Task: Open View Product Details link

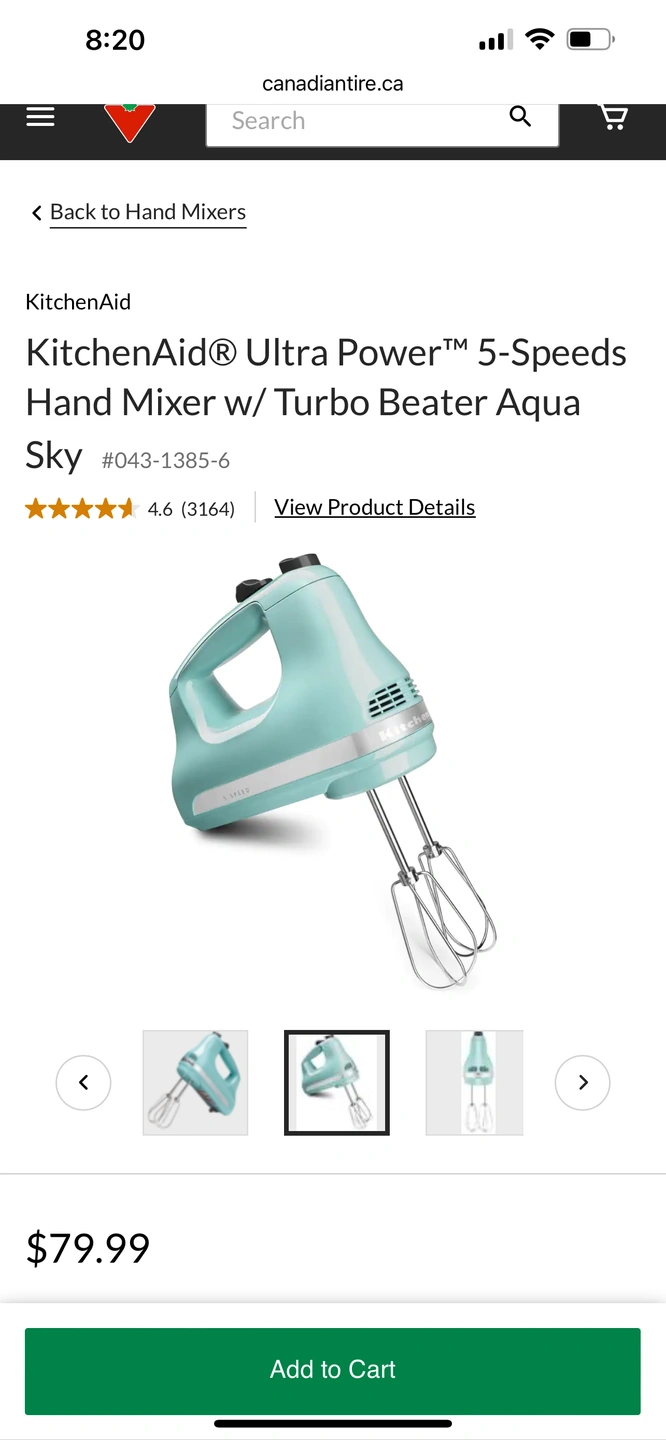Action: click(375, 507)
